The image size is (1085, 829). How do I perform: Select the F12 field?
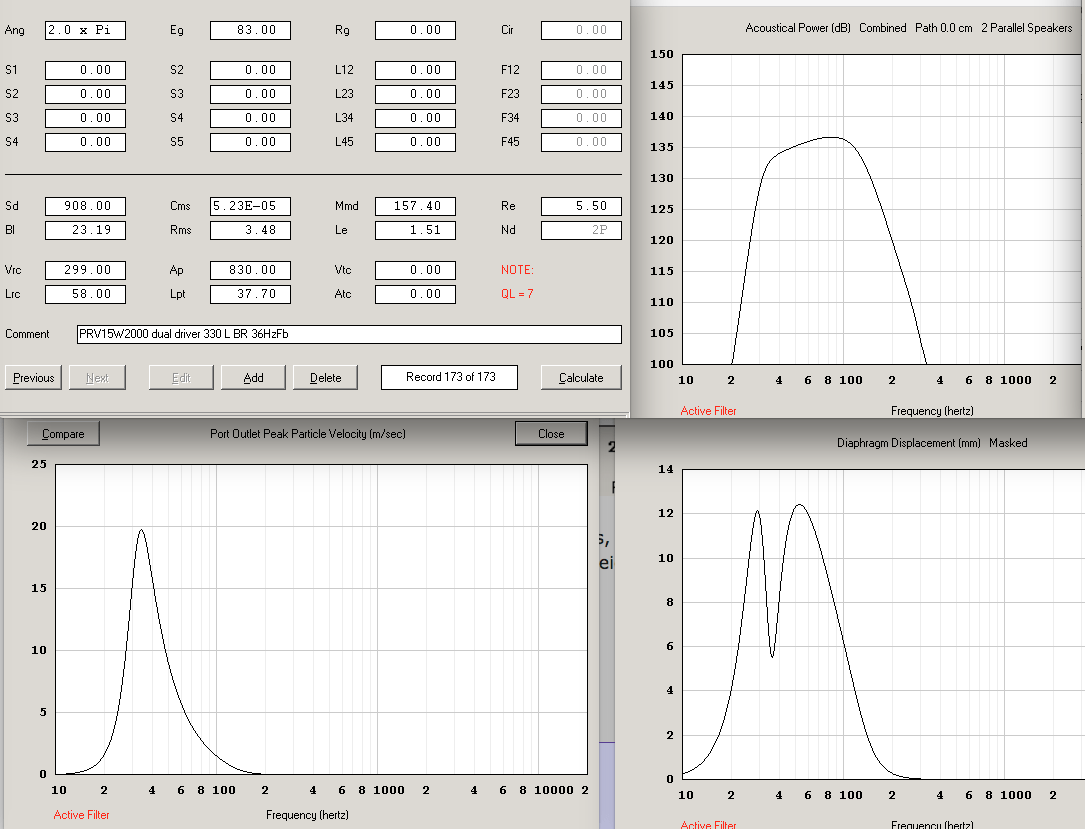click(581, 70)
